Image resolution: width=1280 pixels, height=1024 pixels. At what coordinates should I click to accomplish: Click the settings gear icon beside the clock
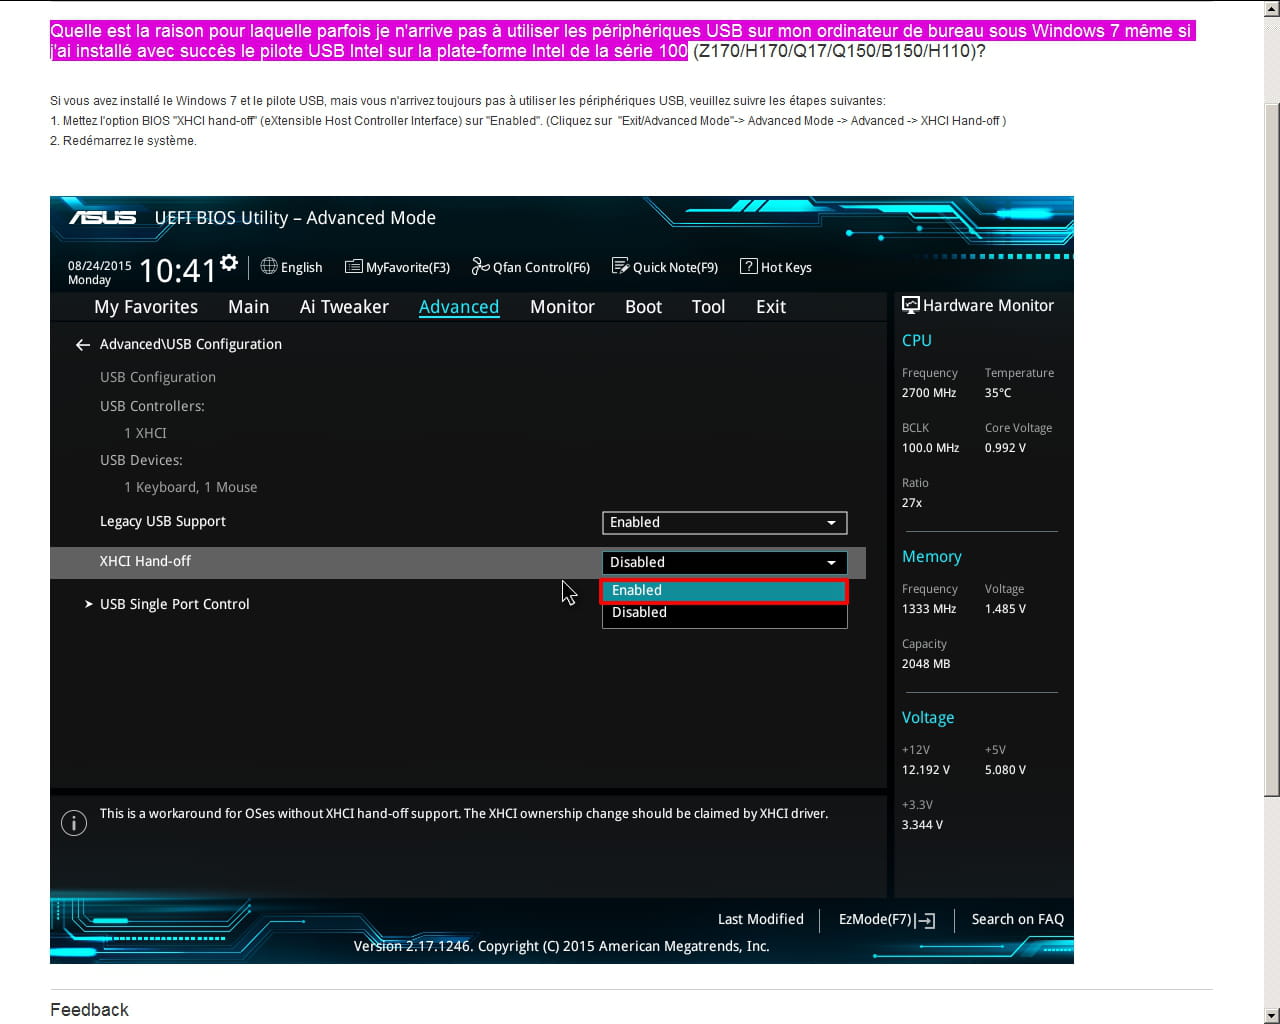pyautogui.click(x=229, y=262)
